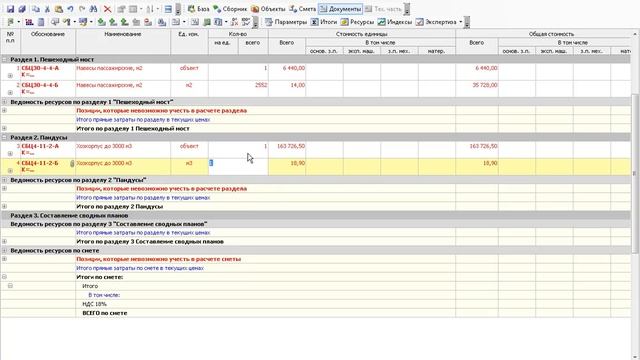Open the Тех. часть section
Viewport: 640px width, 360px height.
[x=383, y=9]
